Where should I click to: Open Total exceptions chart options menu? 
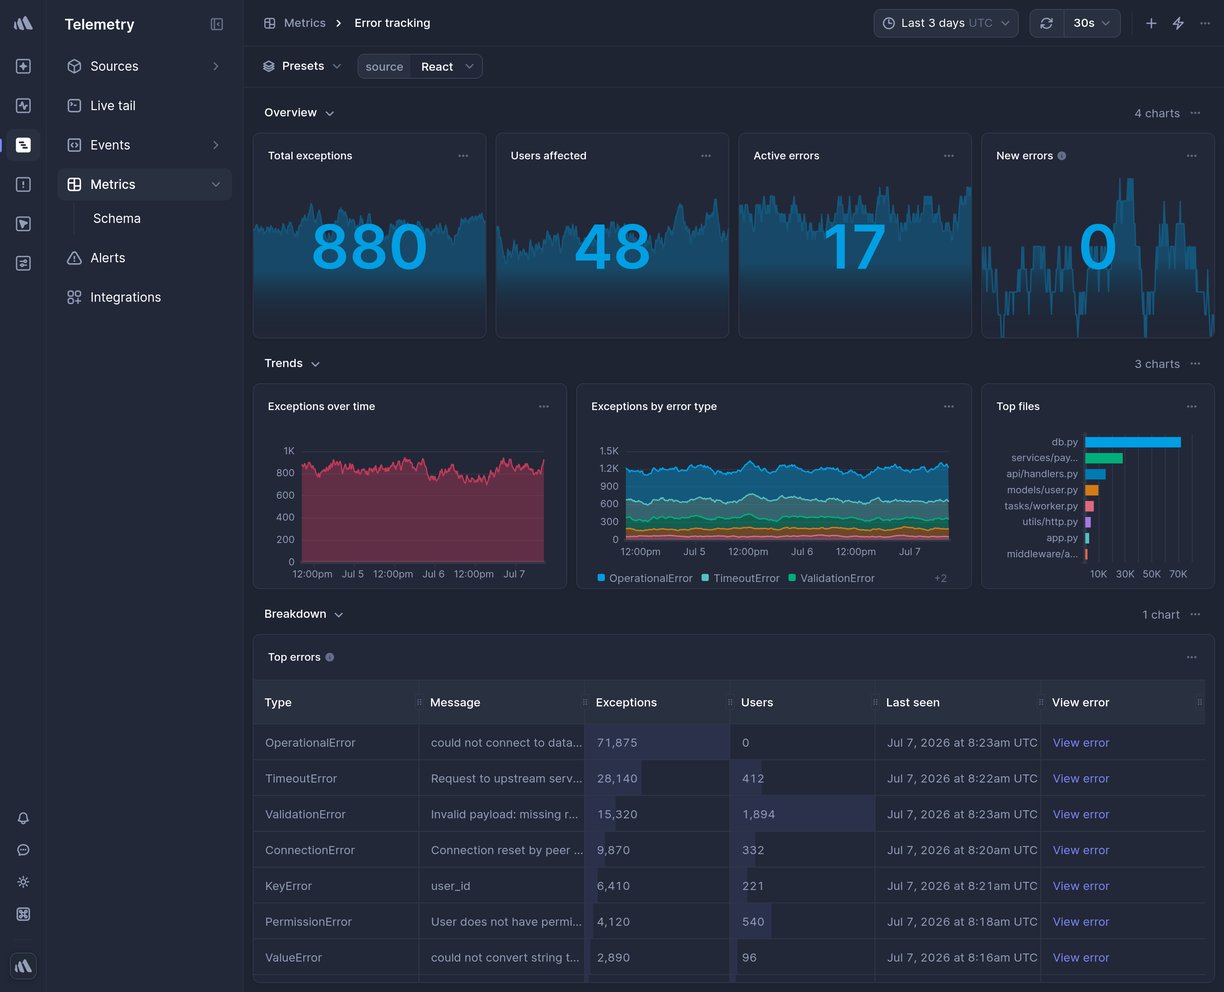point(463,156)
